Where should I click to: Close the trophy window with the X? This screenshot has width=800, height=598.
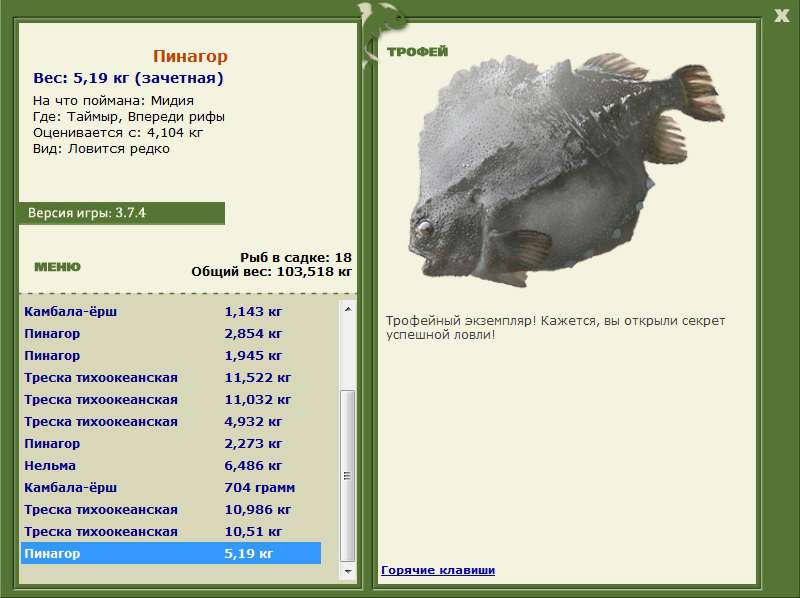click(x=781, y=14)
